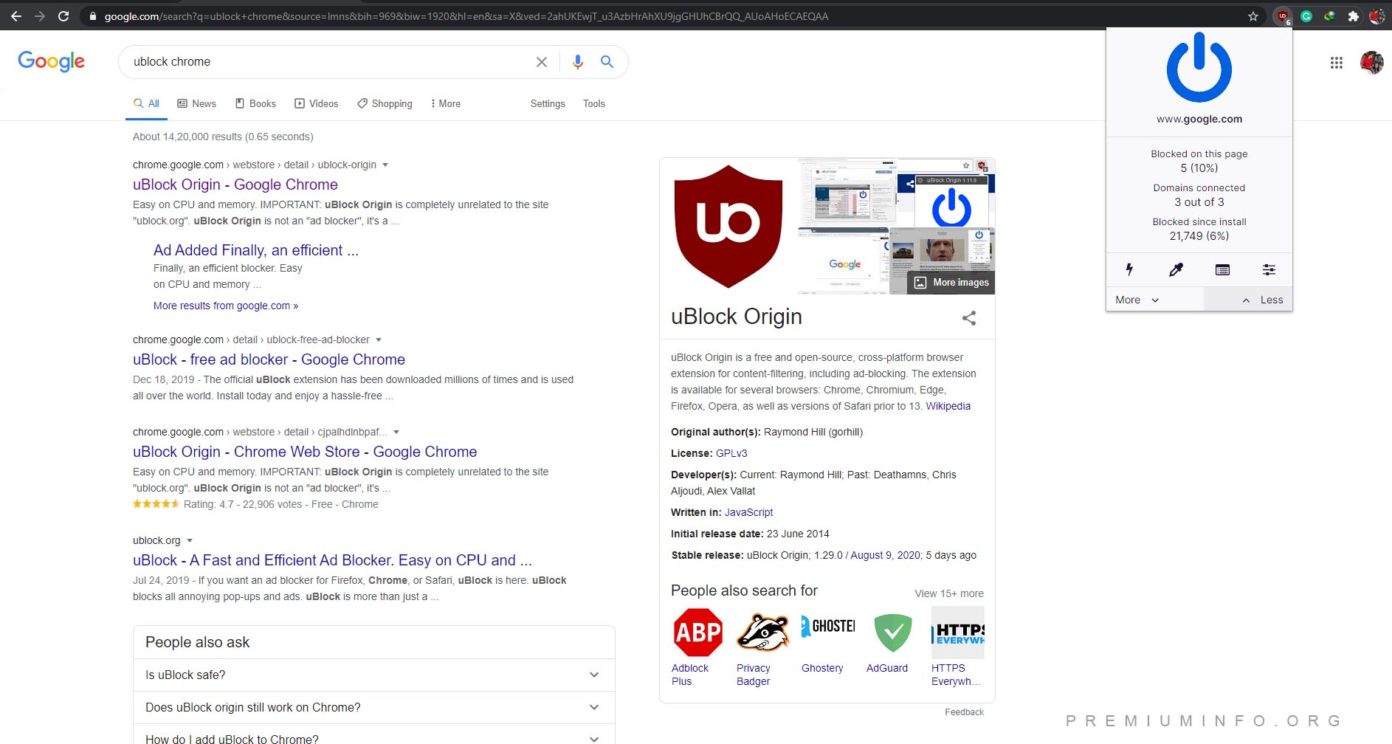The width and height of the screenshot is (1392, 744).
Task: Open the Extensions puzzle-piece menu
Action: (x=1353, y=16)
